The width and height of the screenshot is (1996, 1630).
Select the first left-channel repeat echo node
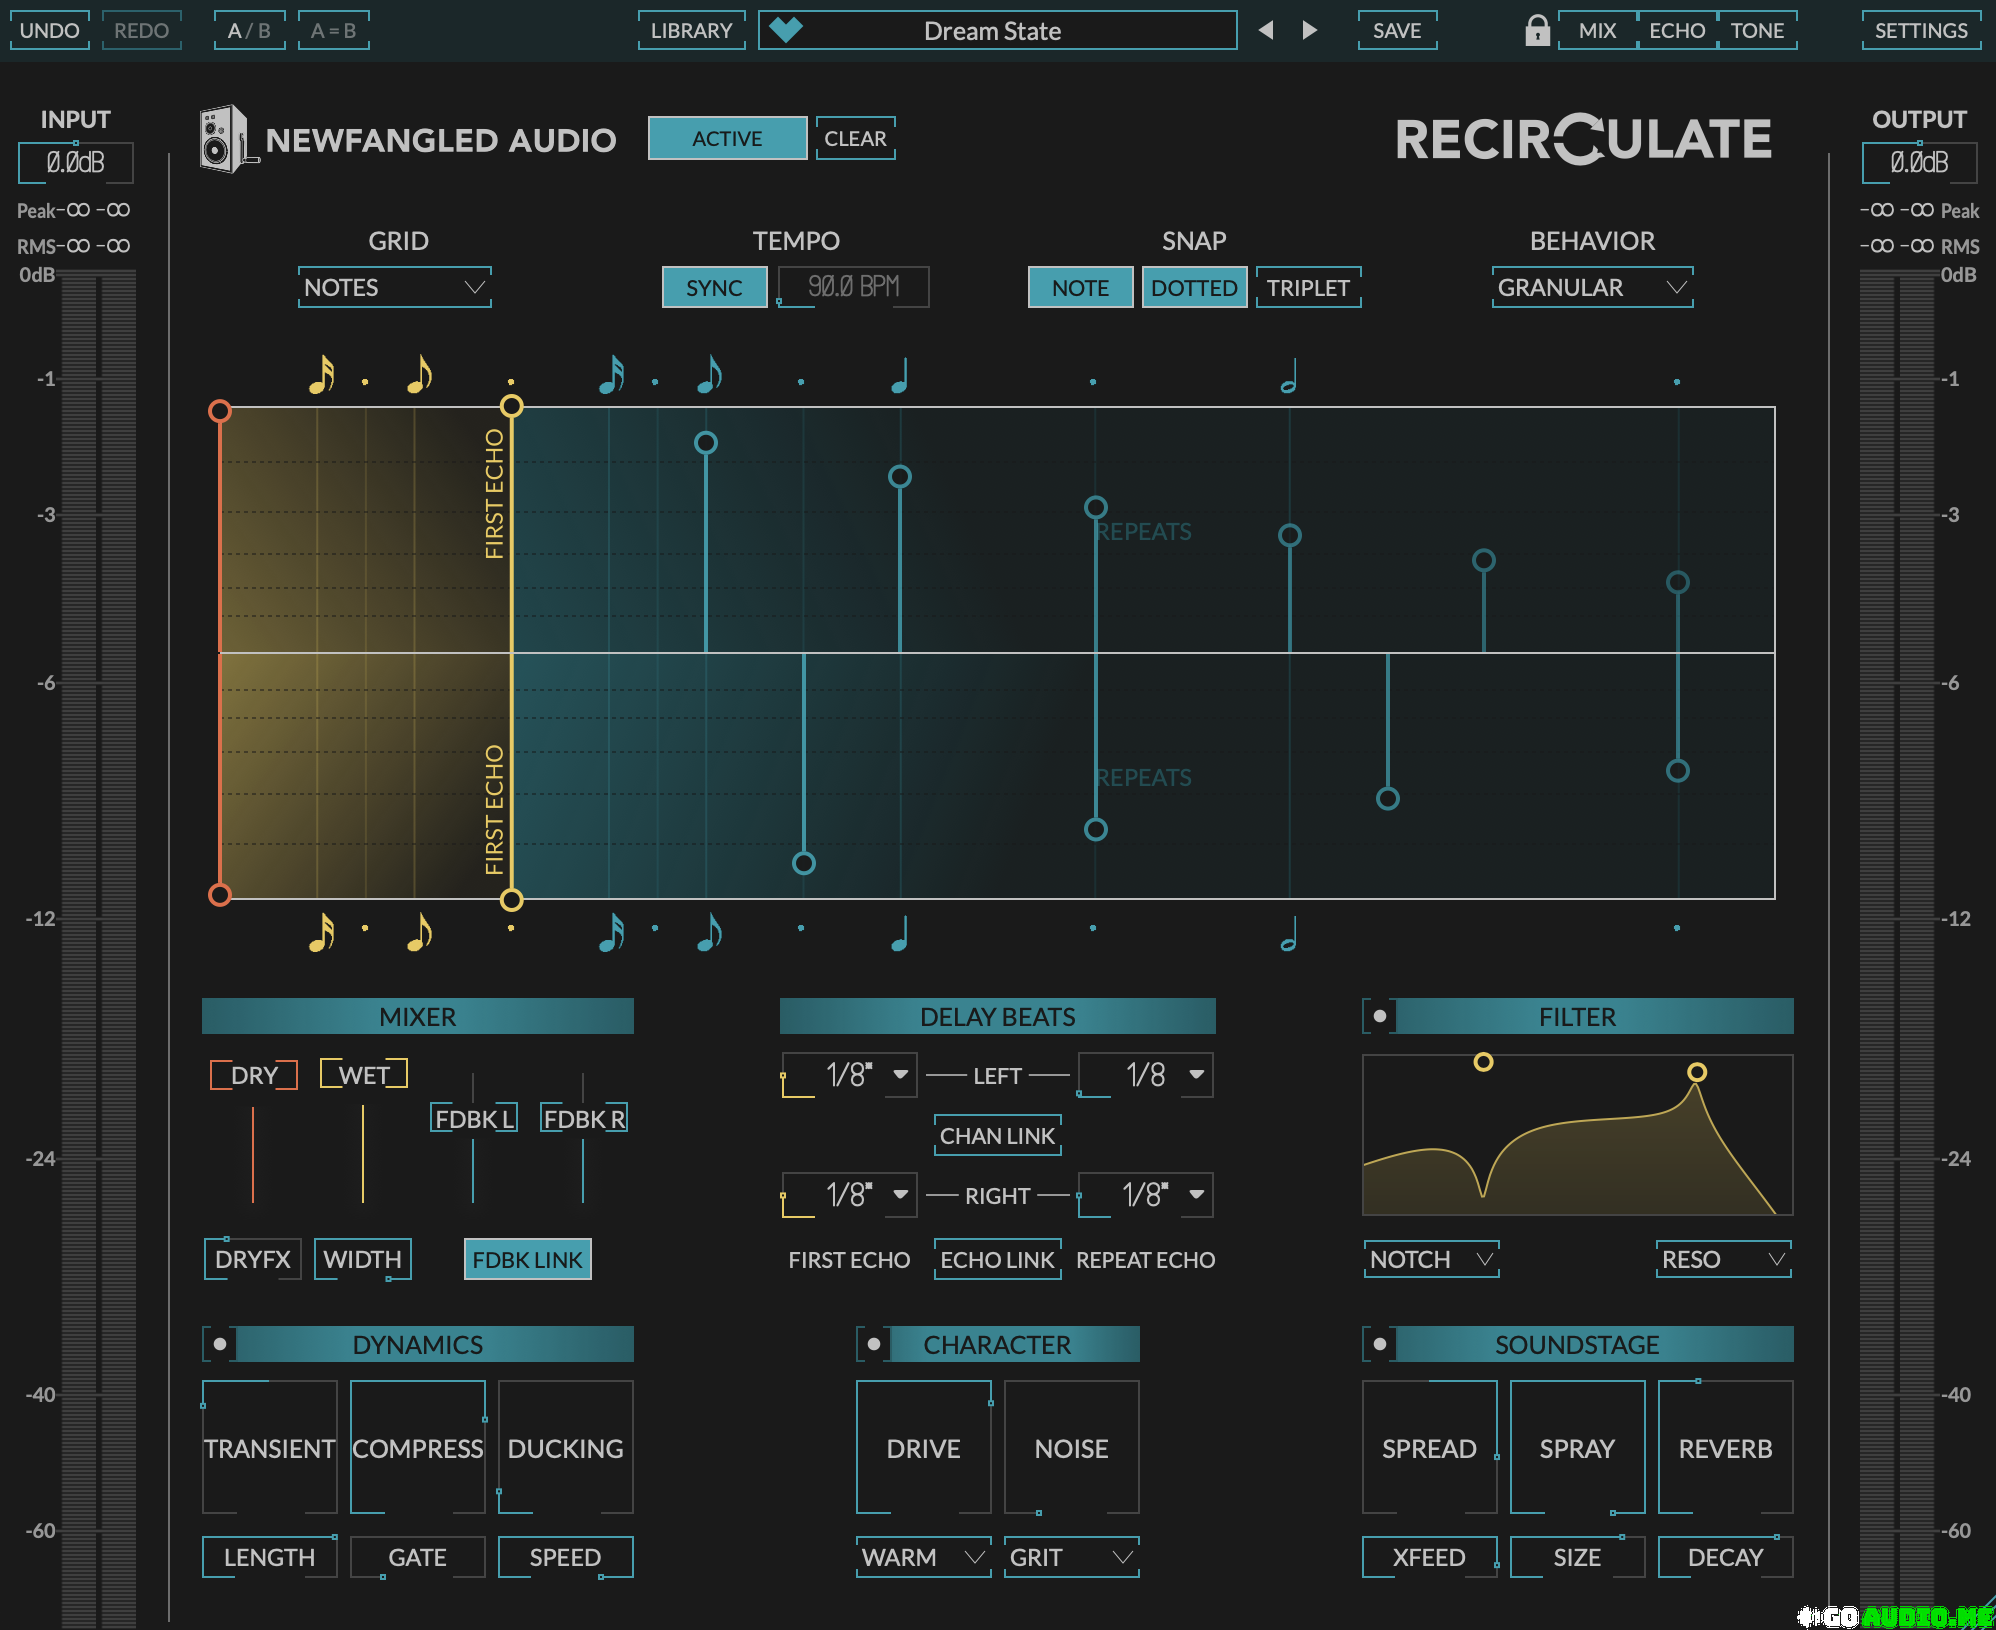click(706, 442)
